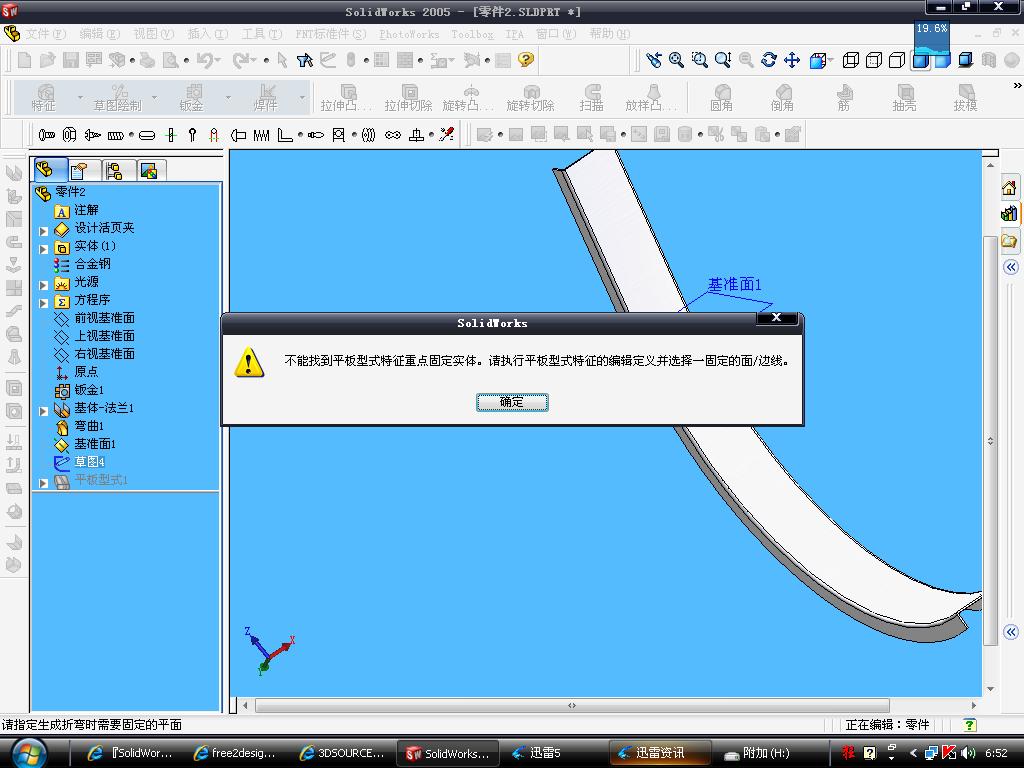Expand the toolbar overflow chevron
Viewport: 1024px width, 768px height.
[x=1017, y=86]
